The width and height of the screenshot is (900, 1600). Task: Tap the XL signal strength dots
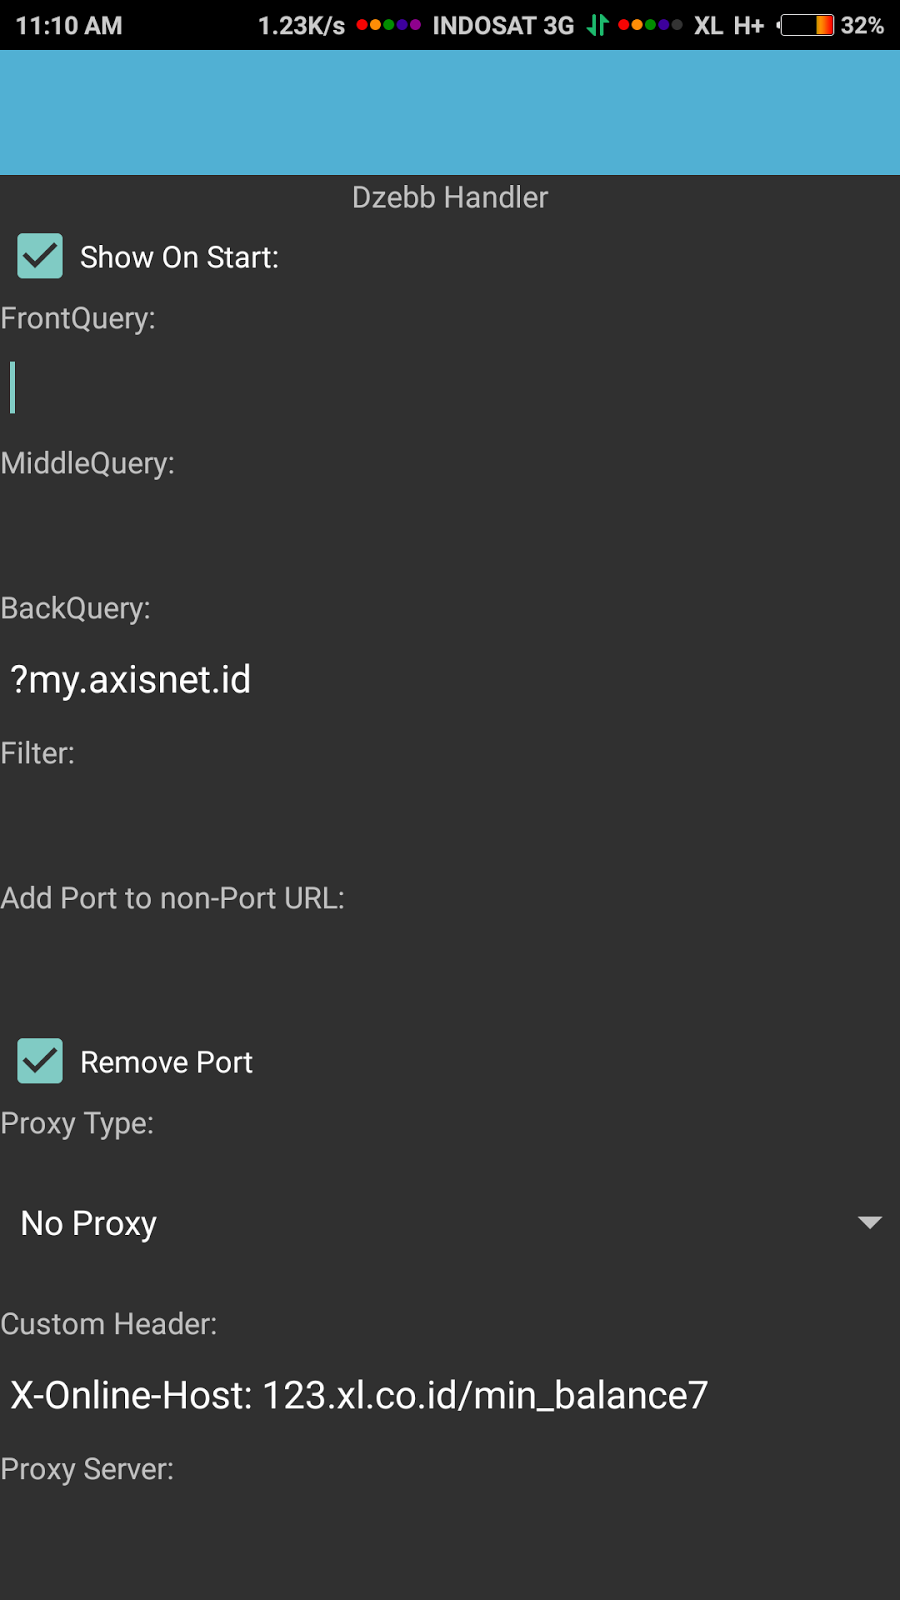[650, 25]
